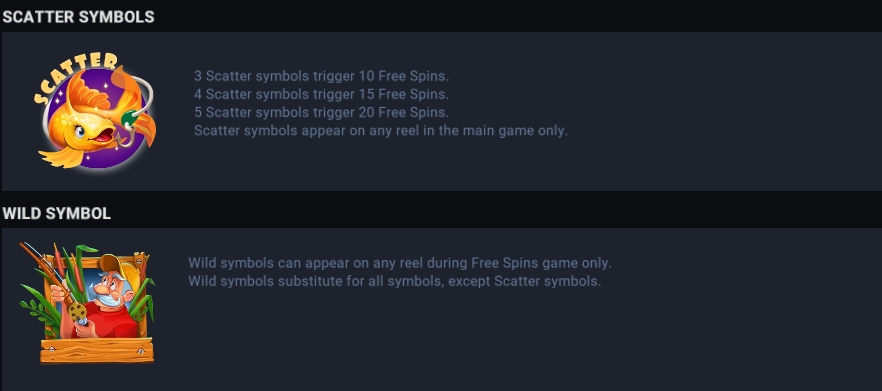Viewport: 882px width, 391px height.
Task: Click the 'Wild symbols can appear on any reel' line
Action: pos(399,263)
